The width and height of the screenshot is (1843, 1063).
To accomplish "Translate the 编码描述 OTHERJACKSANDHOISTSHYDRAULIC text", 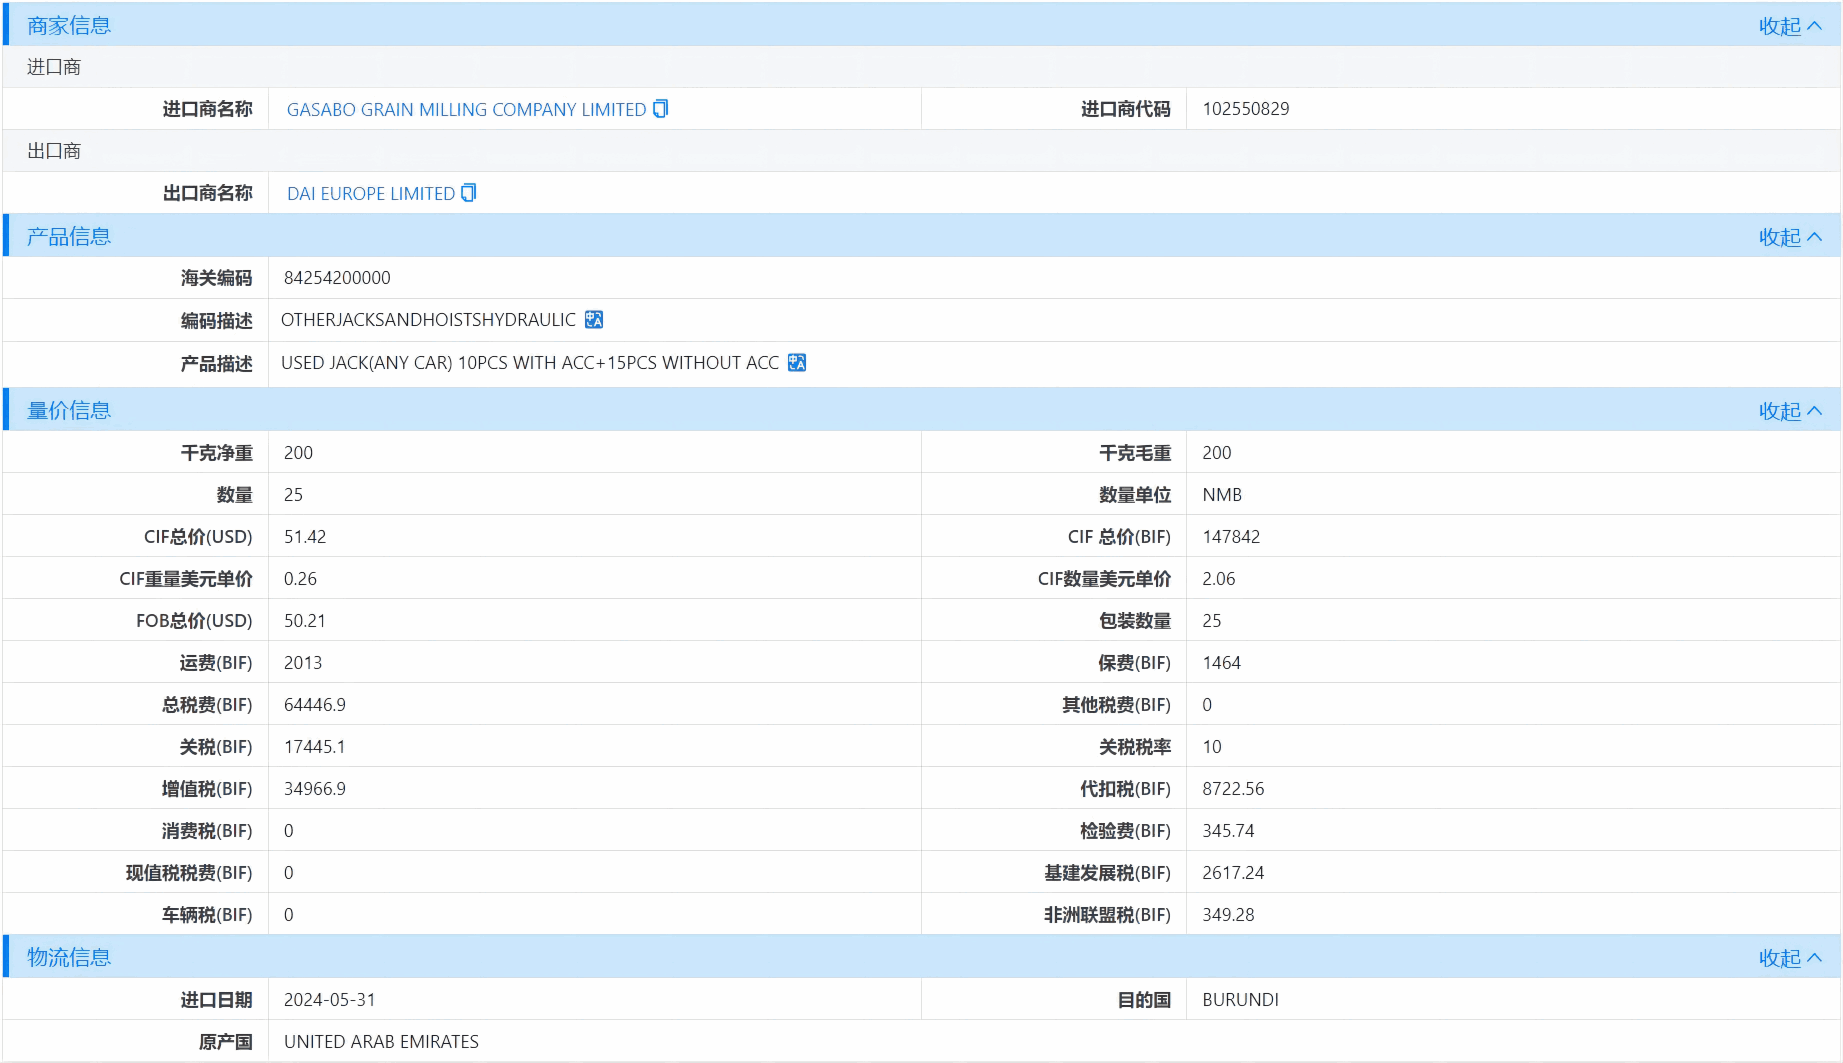I will coord(592,319).
